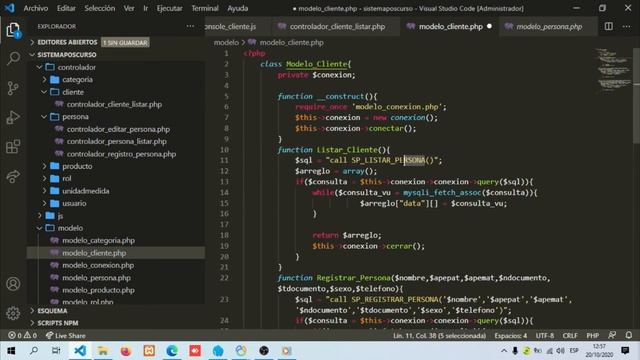Expand the js folder
Image resolution: width=640 pixels, height=360 pixels.
60,216
